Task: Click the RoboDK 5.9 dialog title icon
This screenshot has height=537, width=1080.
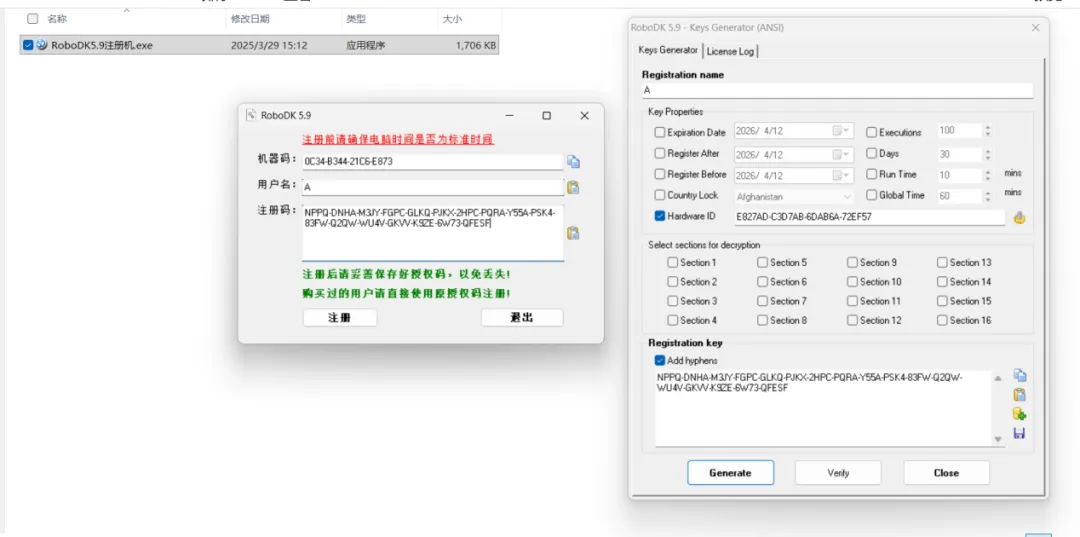Action: tap(251, 116)
